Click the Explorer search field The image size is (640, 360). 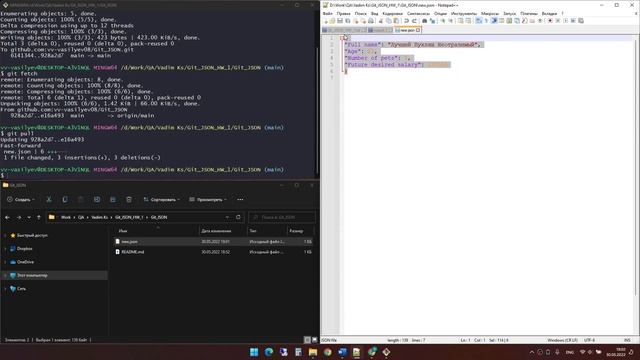[282, 217]
